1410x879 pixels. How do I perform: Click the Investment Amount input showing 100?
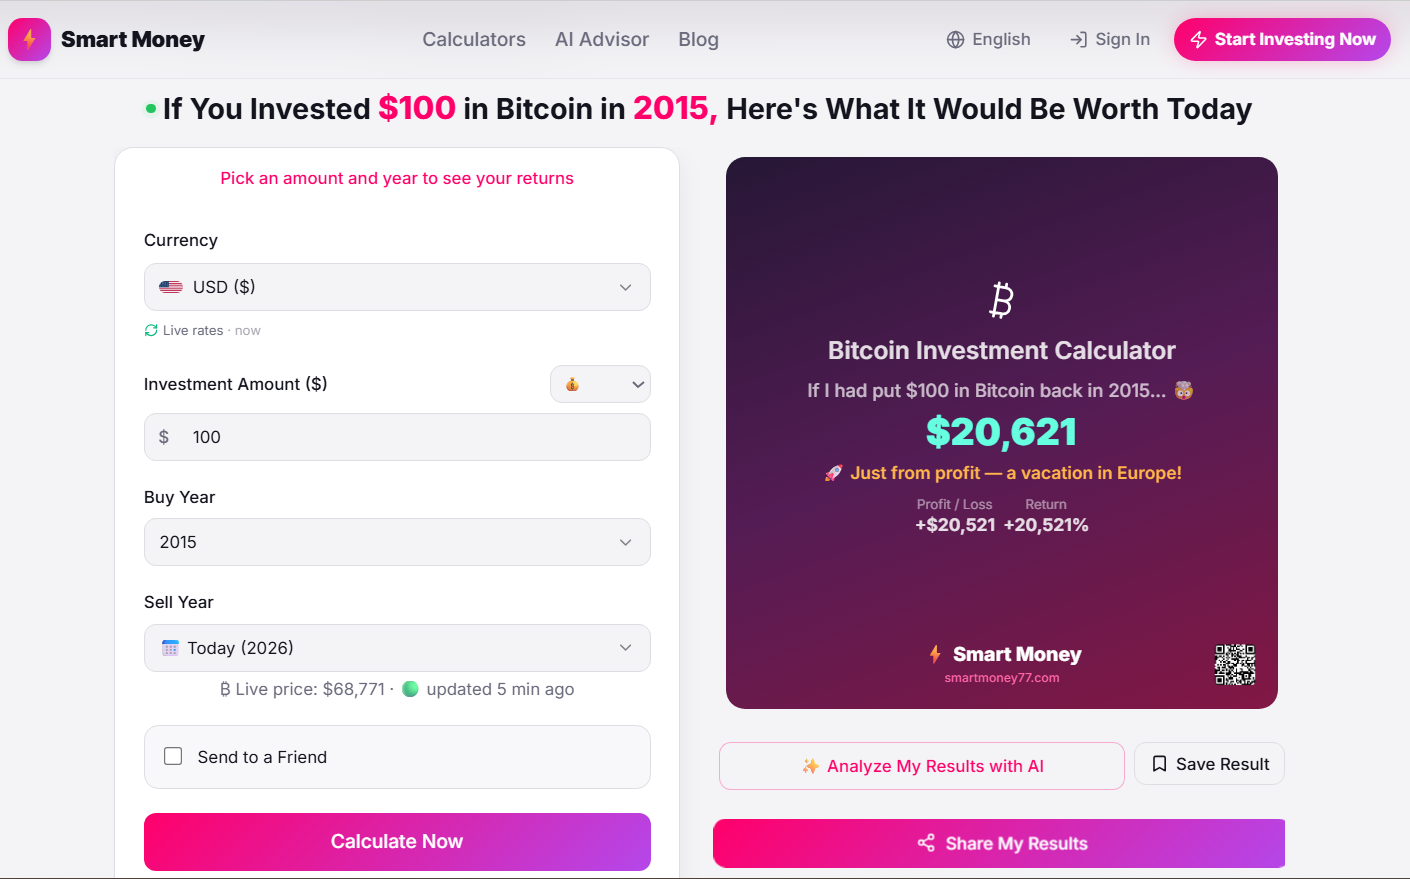pyautogui.click(x=397, y=437)
